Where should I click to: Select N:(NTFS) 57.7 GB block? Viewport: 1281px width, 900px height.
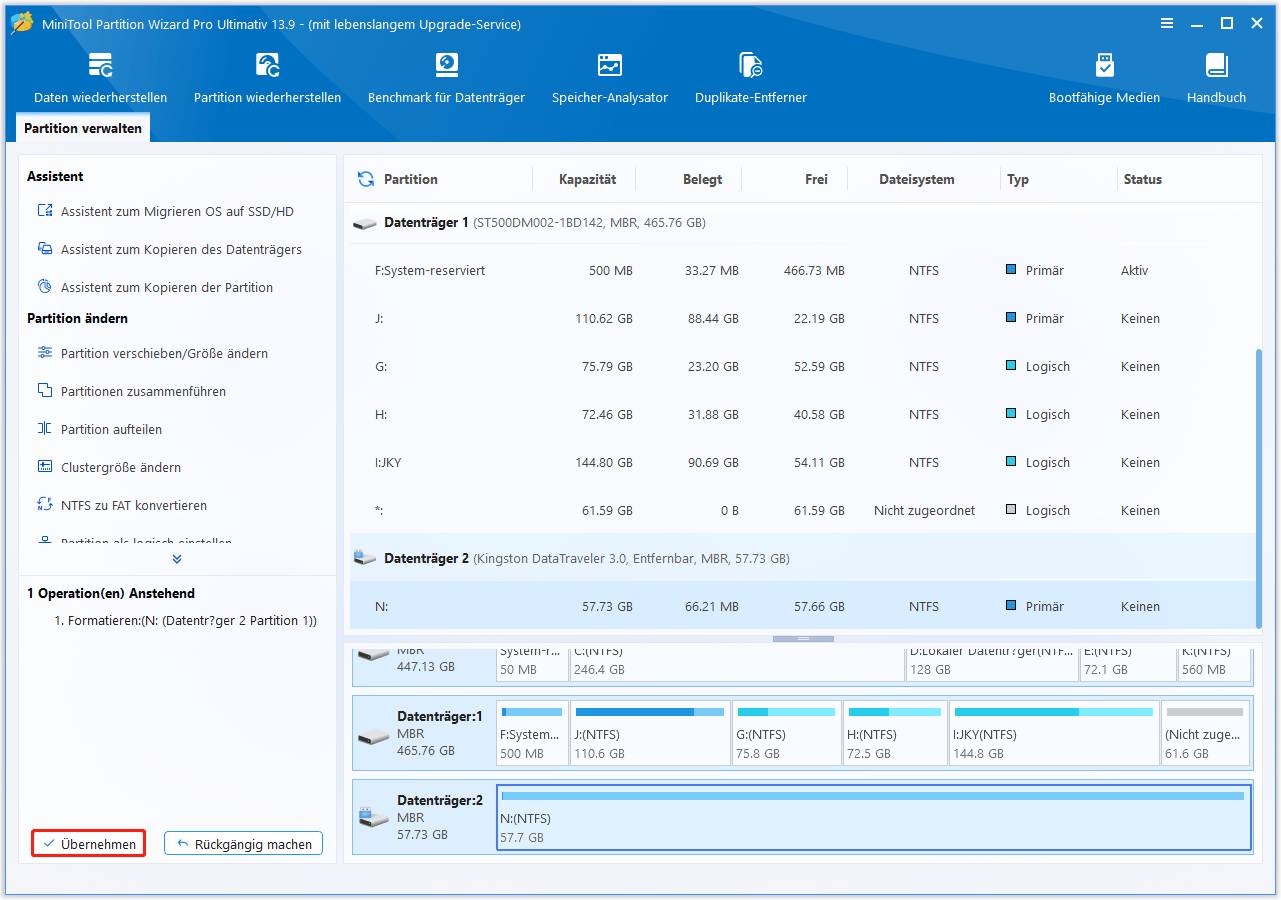874,817
